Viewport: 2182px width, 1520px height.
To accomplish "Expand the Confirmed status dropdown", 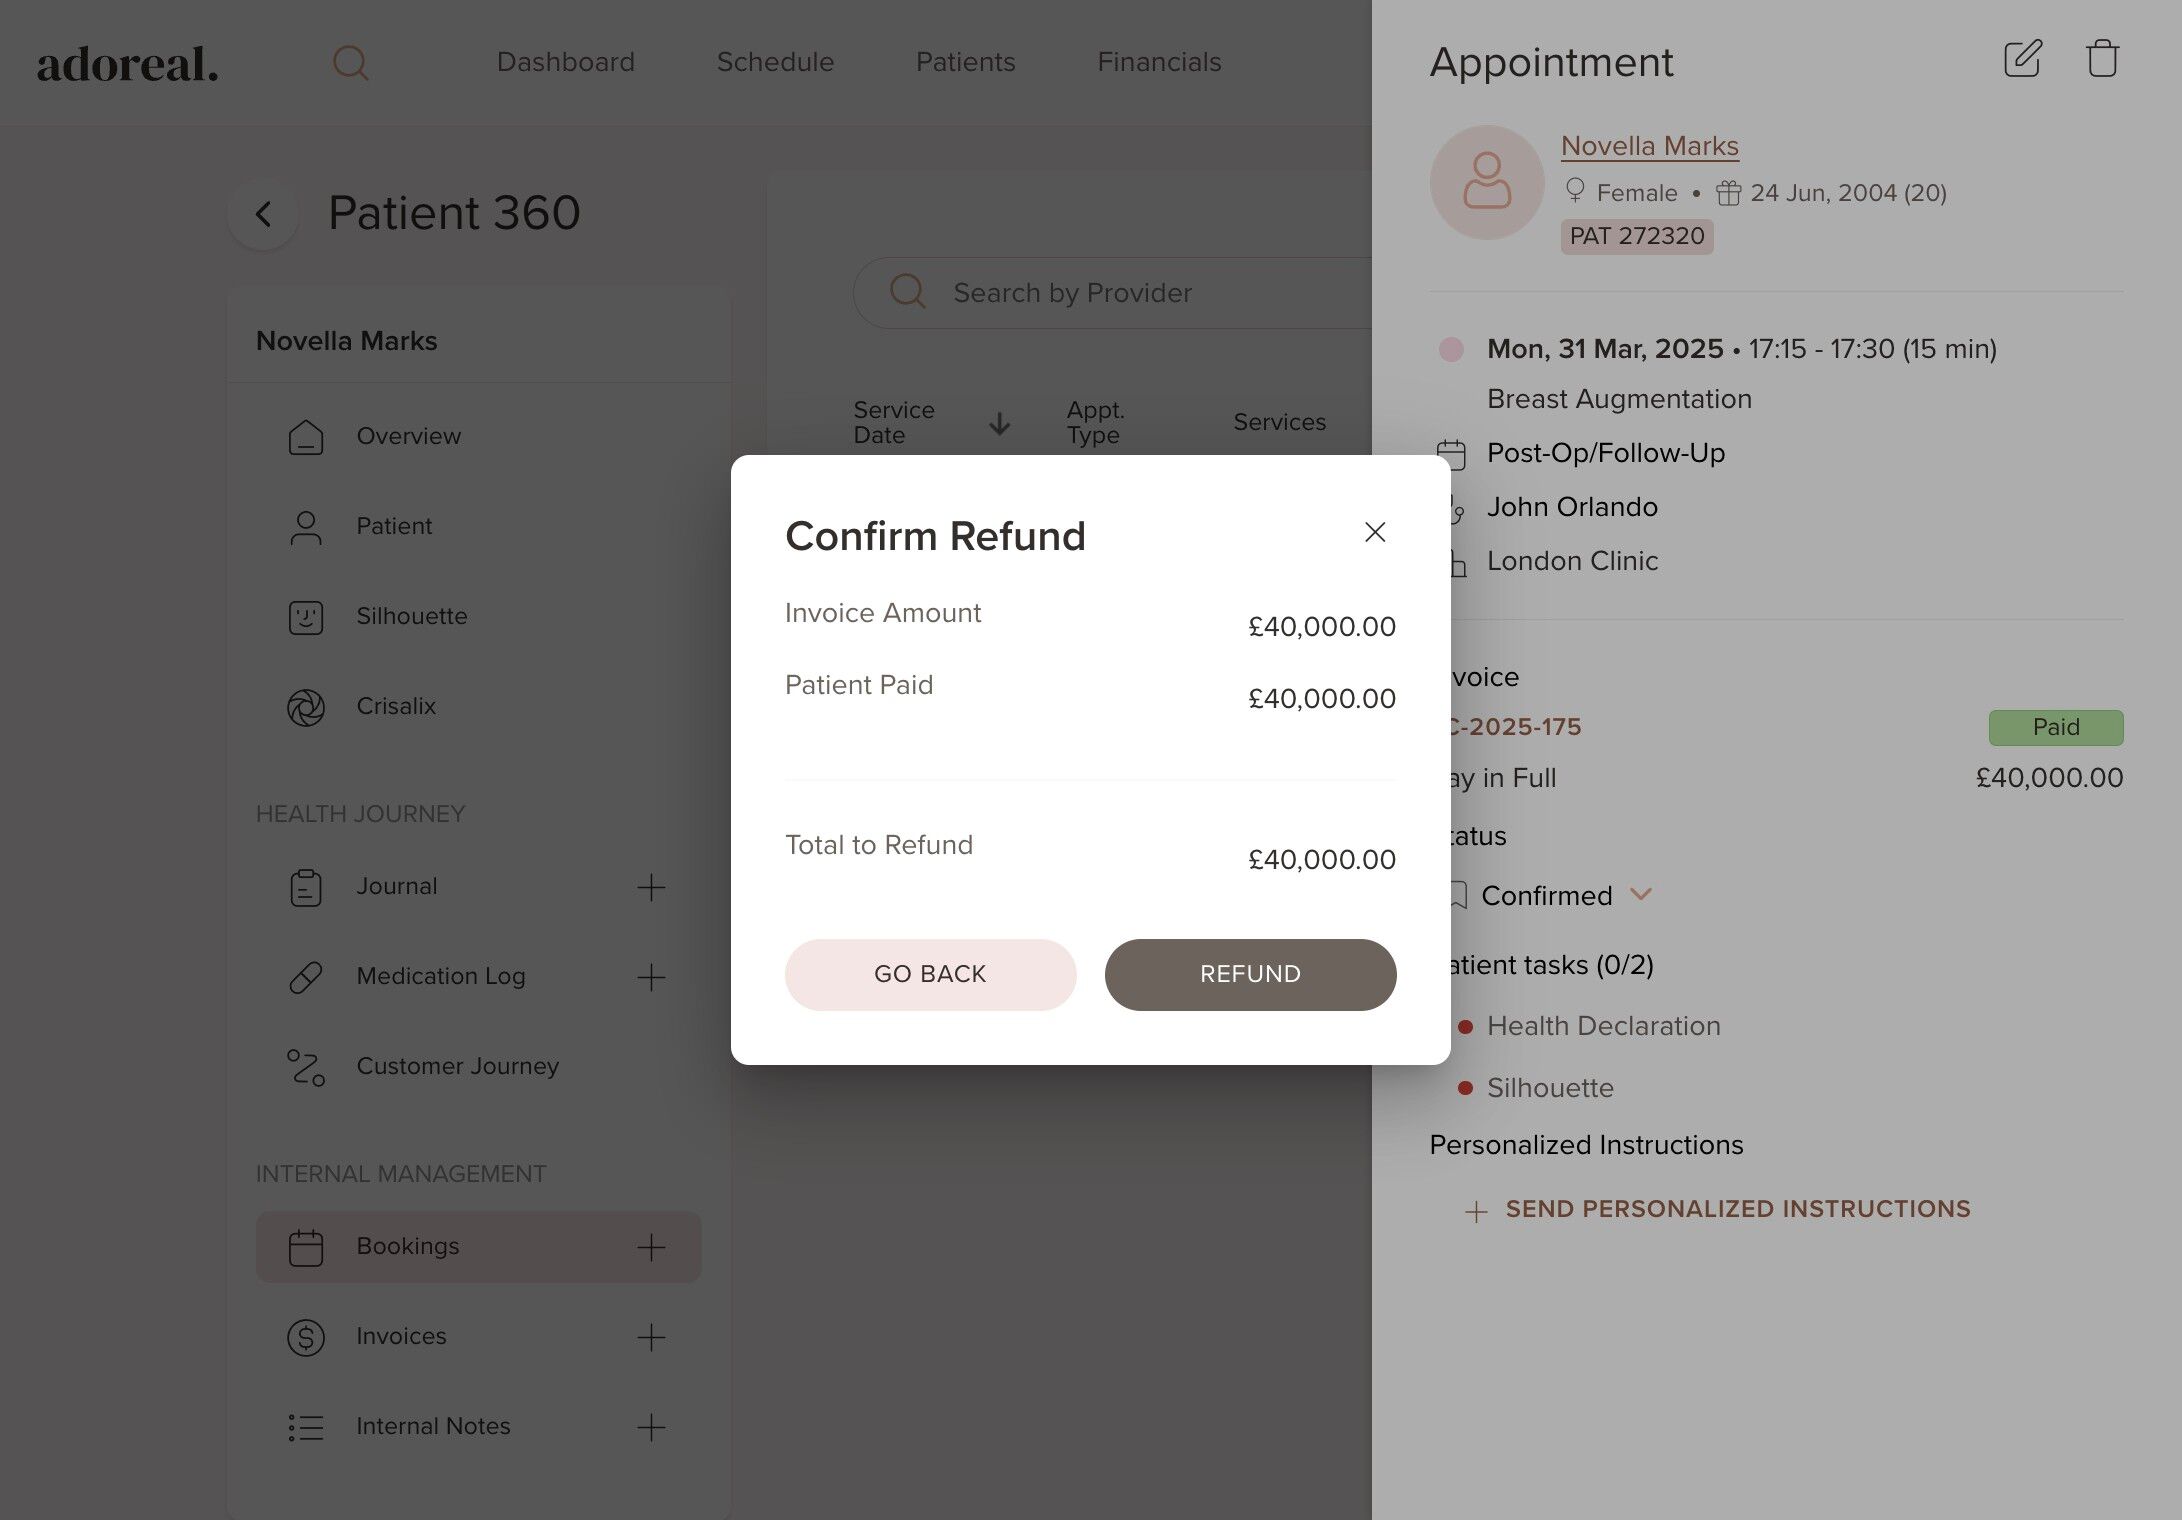I will (1640, 894).
